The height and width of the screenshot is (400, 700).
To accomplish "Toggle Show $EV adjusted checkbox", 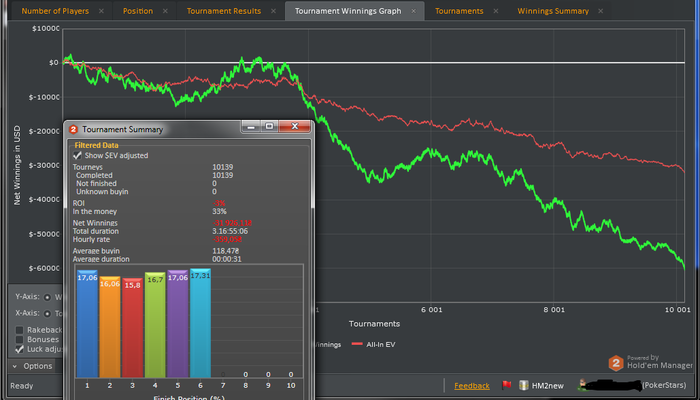I will pos(78,155).
